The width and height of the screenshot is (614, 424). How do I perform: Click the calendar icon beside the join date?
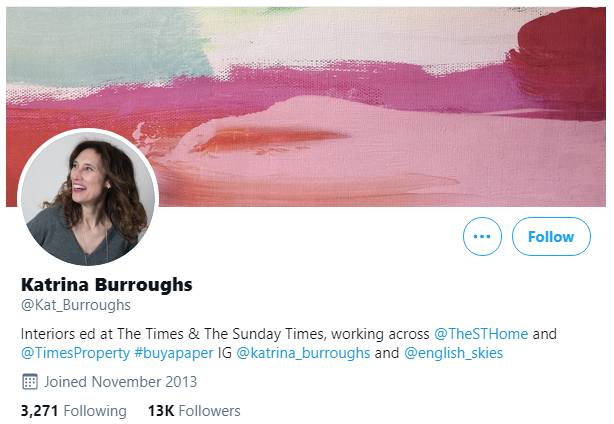[30, 382]
